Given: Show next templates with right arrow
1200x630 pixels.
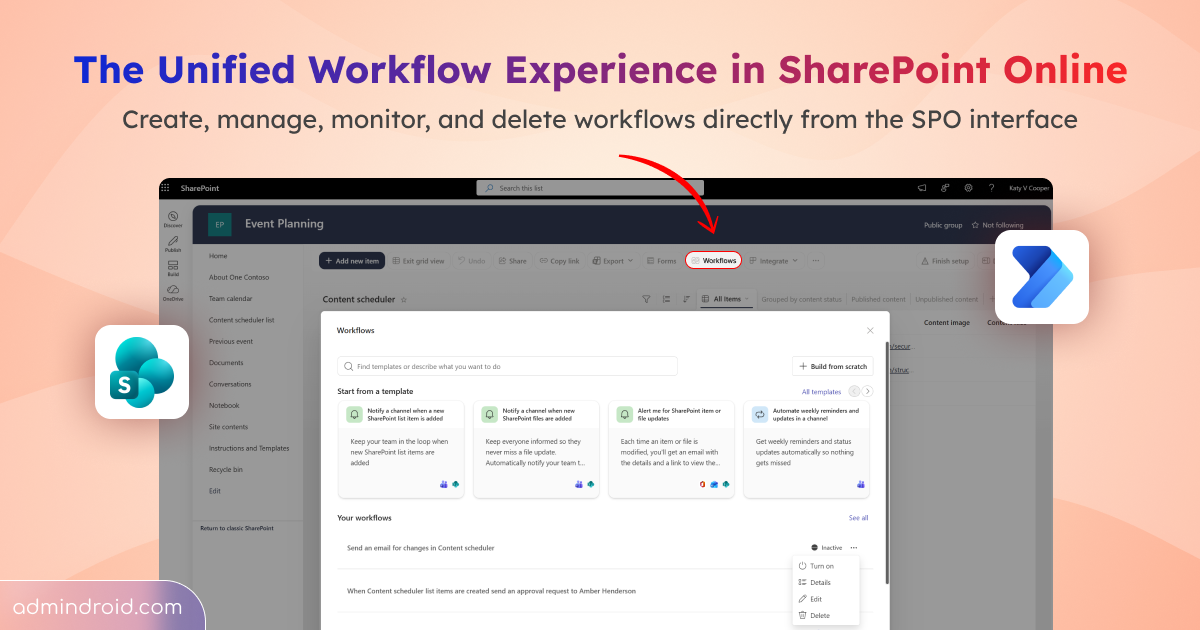Looking at the screenshot, I should (x=868, y=391).
